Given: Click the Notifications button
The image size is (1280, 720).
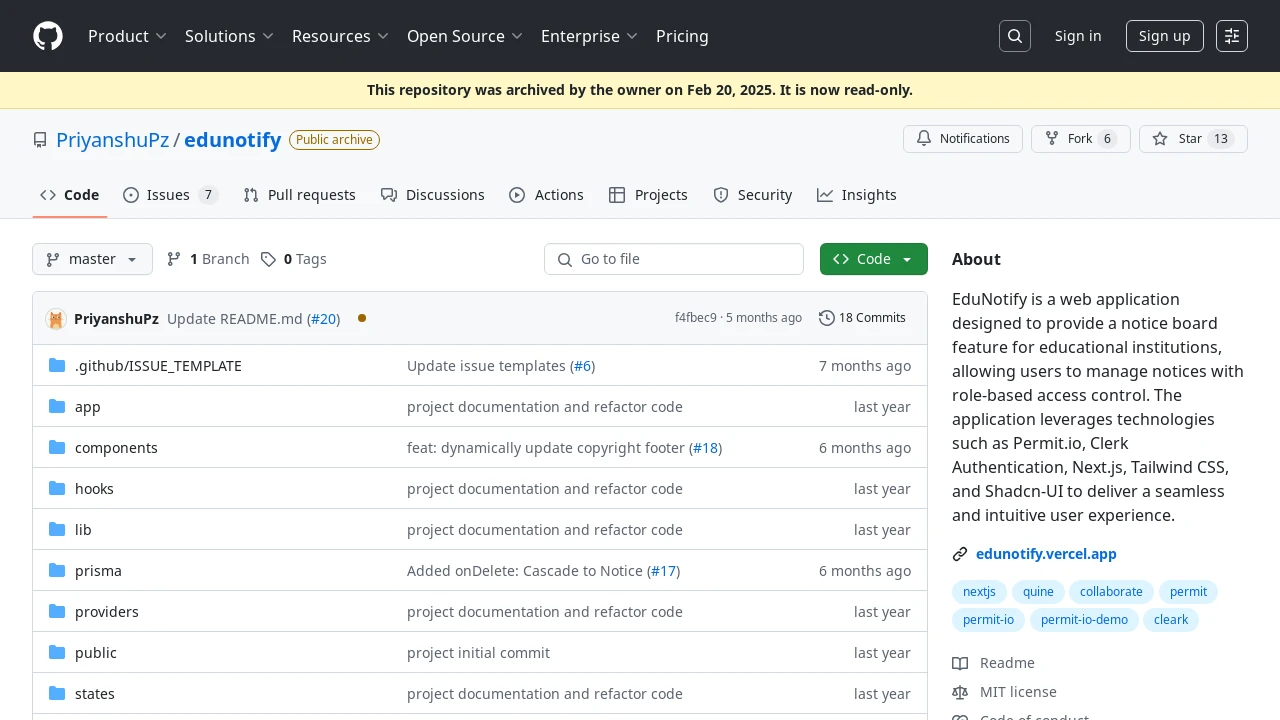Looking at the screenshot, I should [963, 139].
